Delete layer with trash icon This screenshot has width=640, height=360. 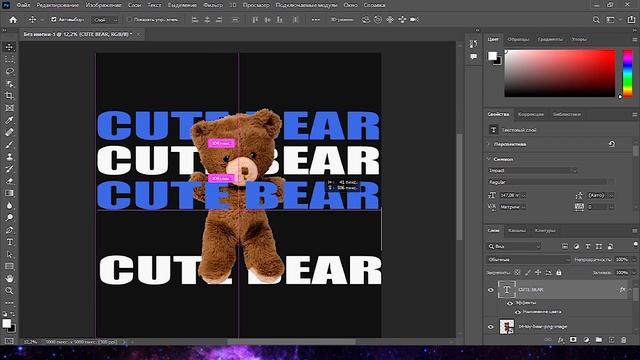point(623,340)
